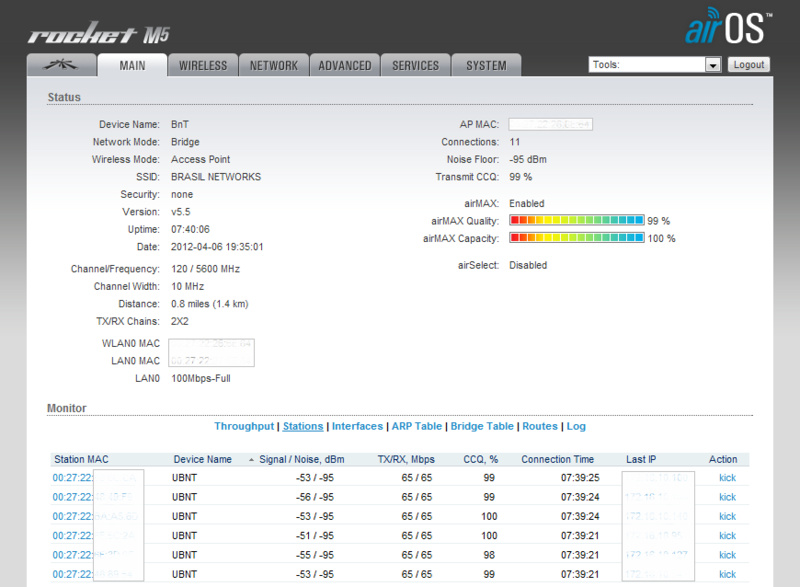Click the LAN0 value '100Mbps-Full'
Image resolution: width=800 pixels, height=587 pixels.
tap(201, 378)
